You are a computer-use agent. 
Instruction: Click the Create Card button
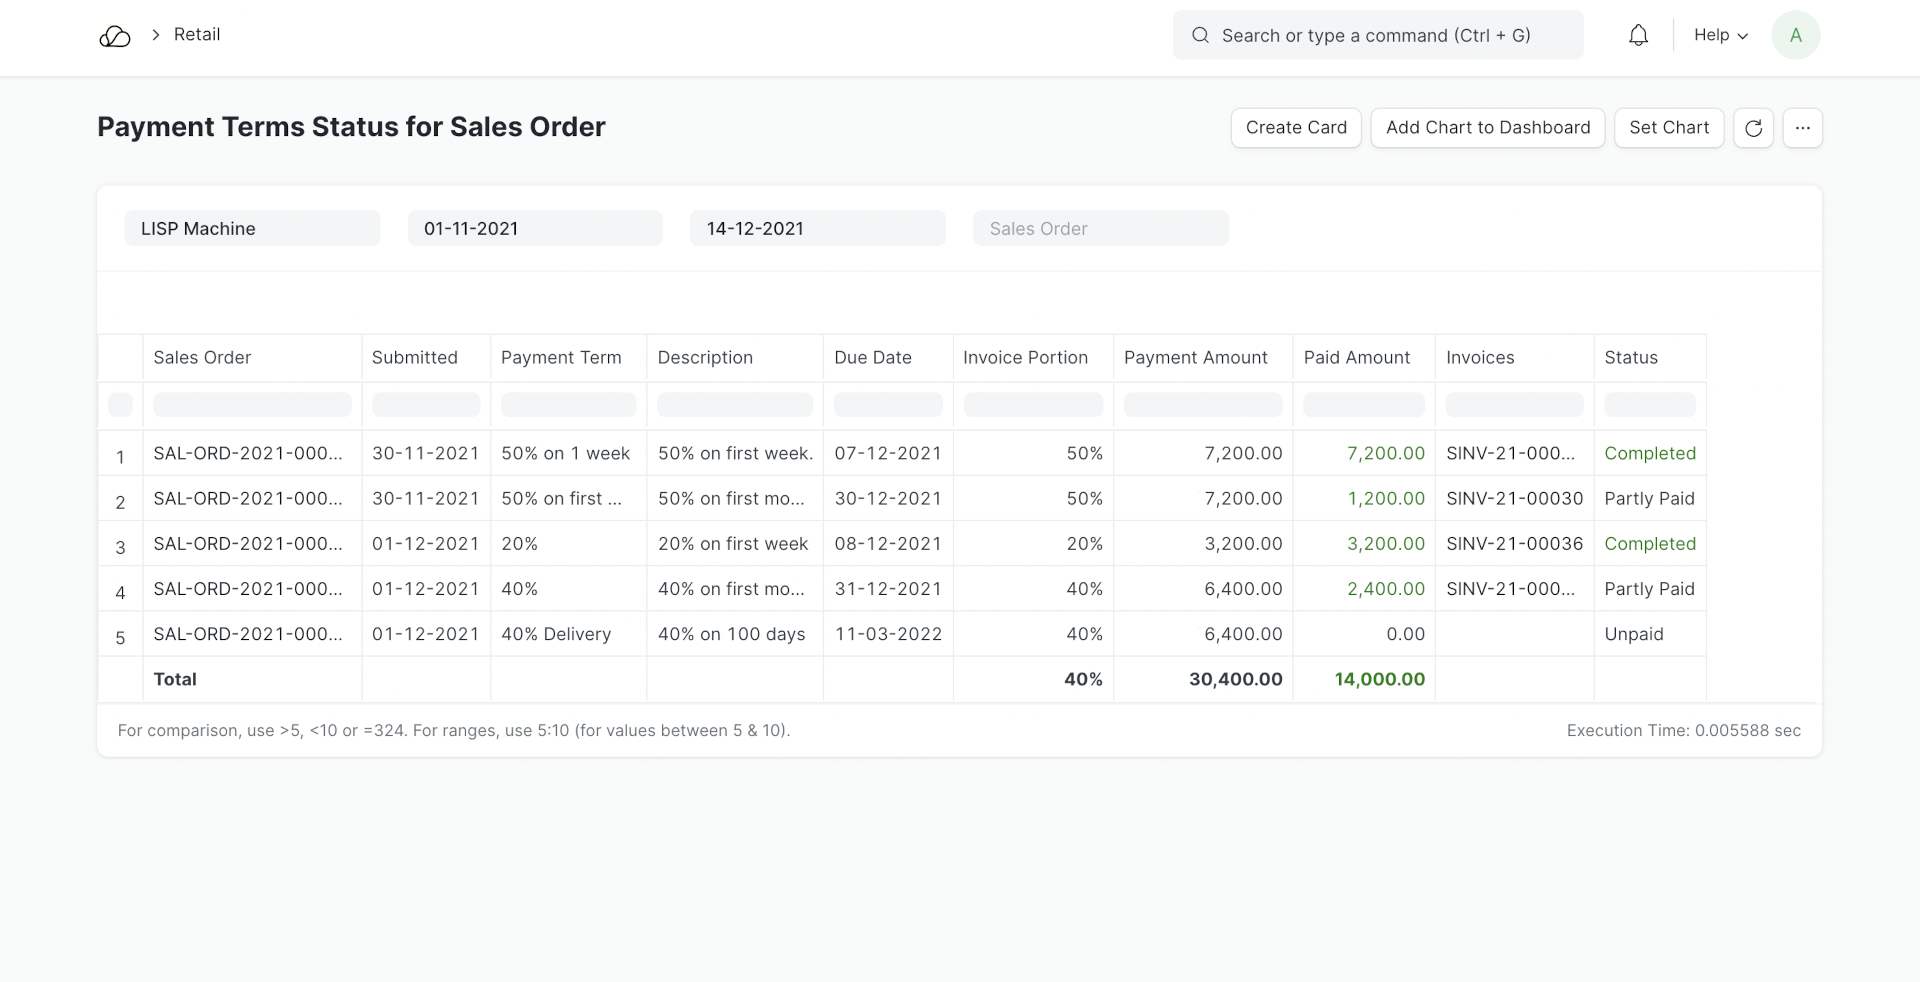(1295, 128)
